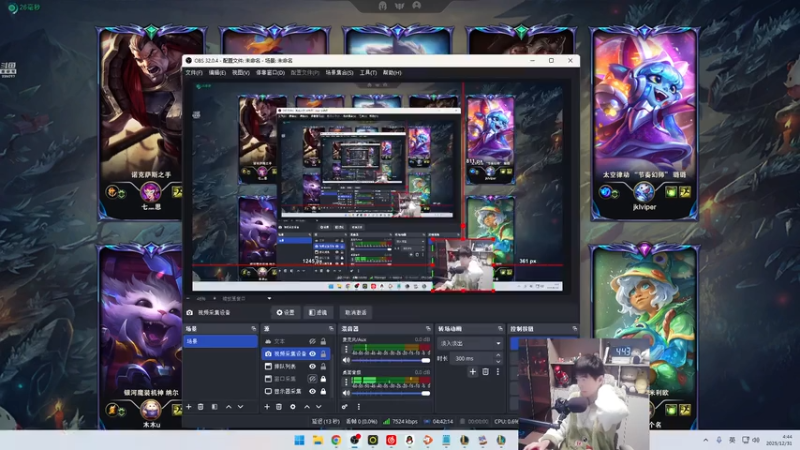Toggle lock on 排队列表 source
Image resolution: width=800 pixels, height=450 pixels.
pyautogui.click(x=323, y=366)
